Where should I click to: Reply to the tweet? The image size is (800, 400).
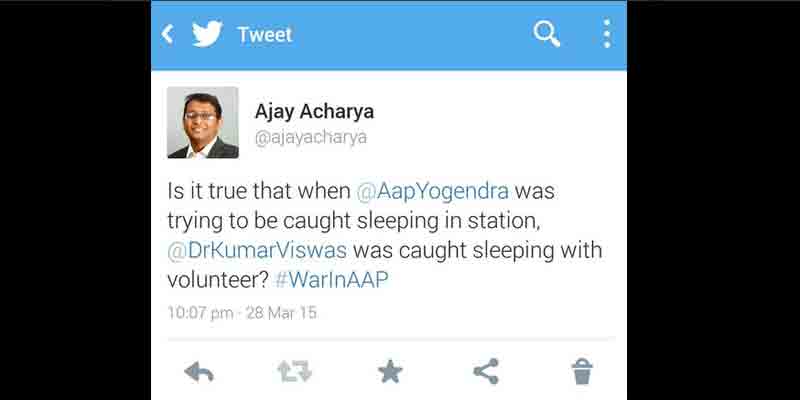(x=199, y=371)
